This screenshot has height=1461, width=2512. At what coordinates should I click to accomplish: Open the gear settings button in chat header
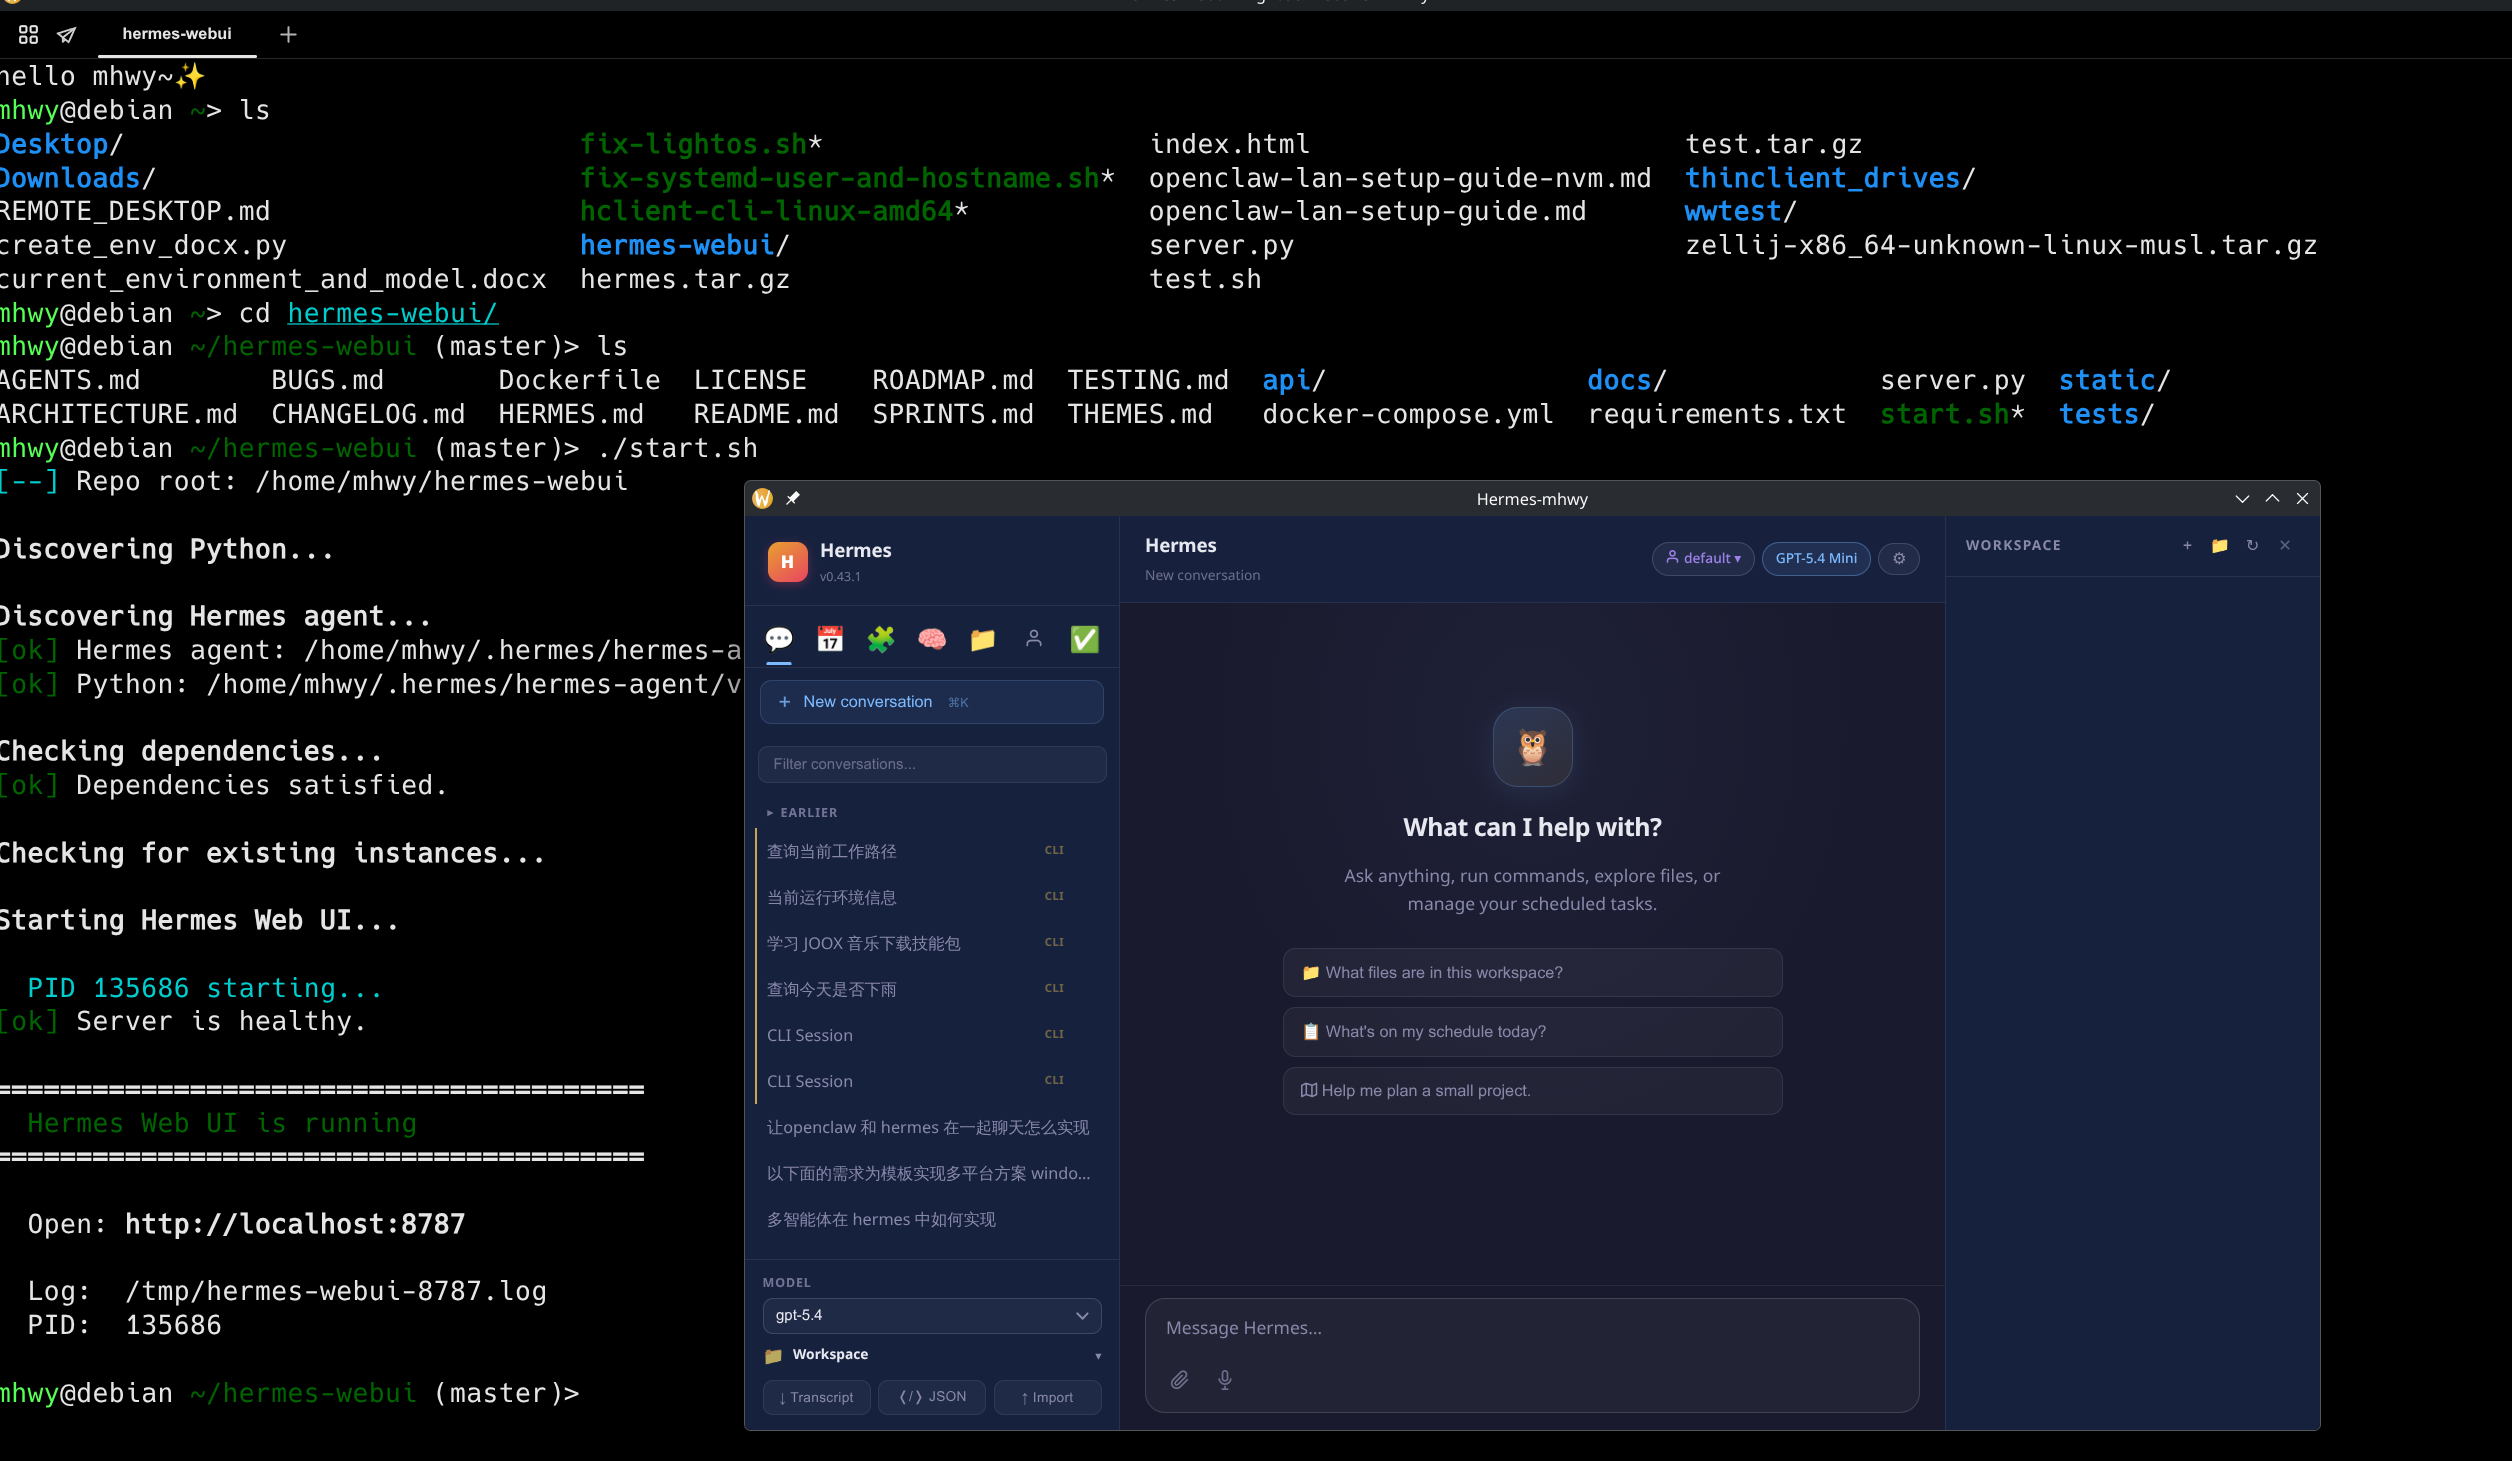[x=1899, y=558]
